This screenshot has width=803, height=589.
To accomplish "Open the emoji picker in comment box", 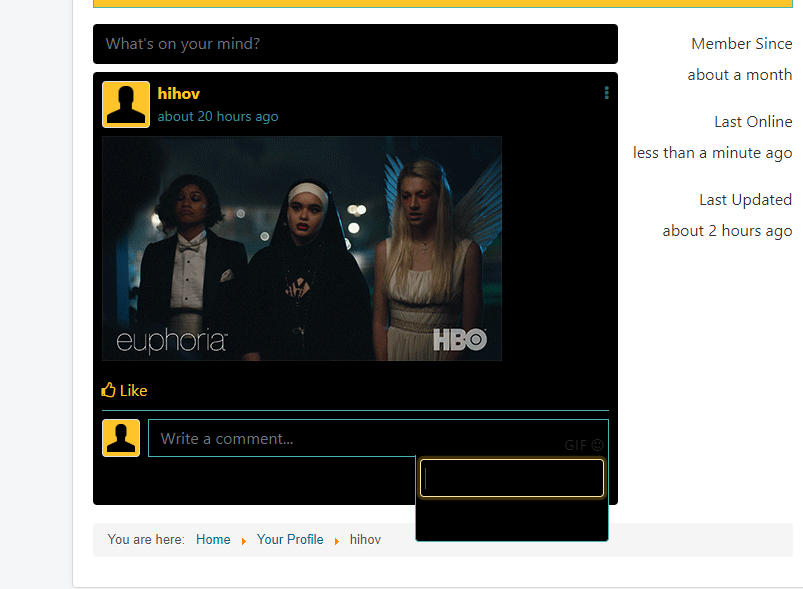I will 597,445.
